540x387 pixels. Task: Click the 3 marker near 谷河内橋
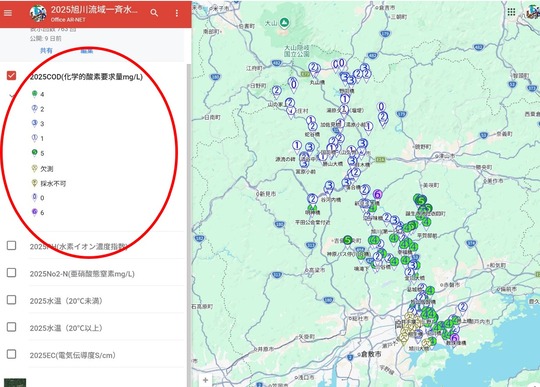pos(329,186)
